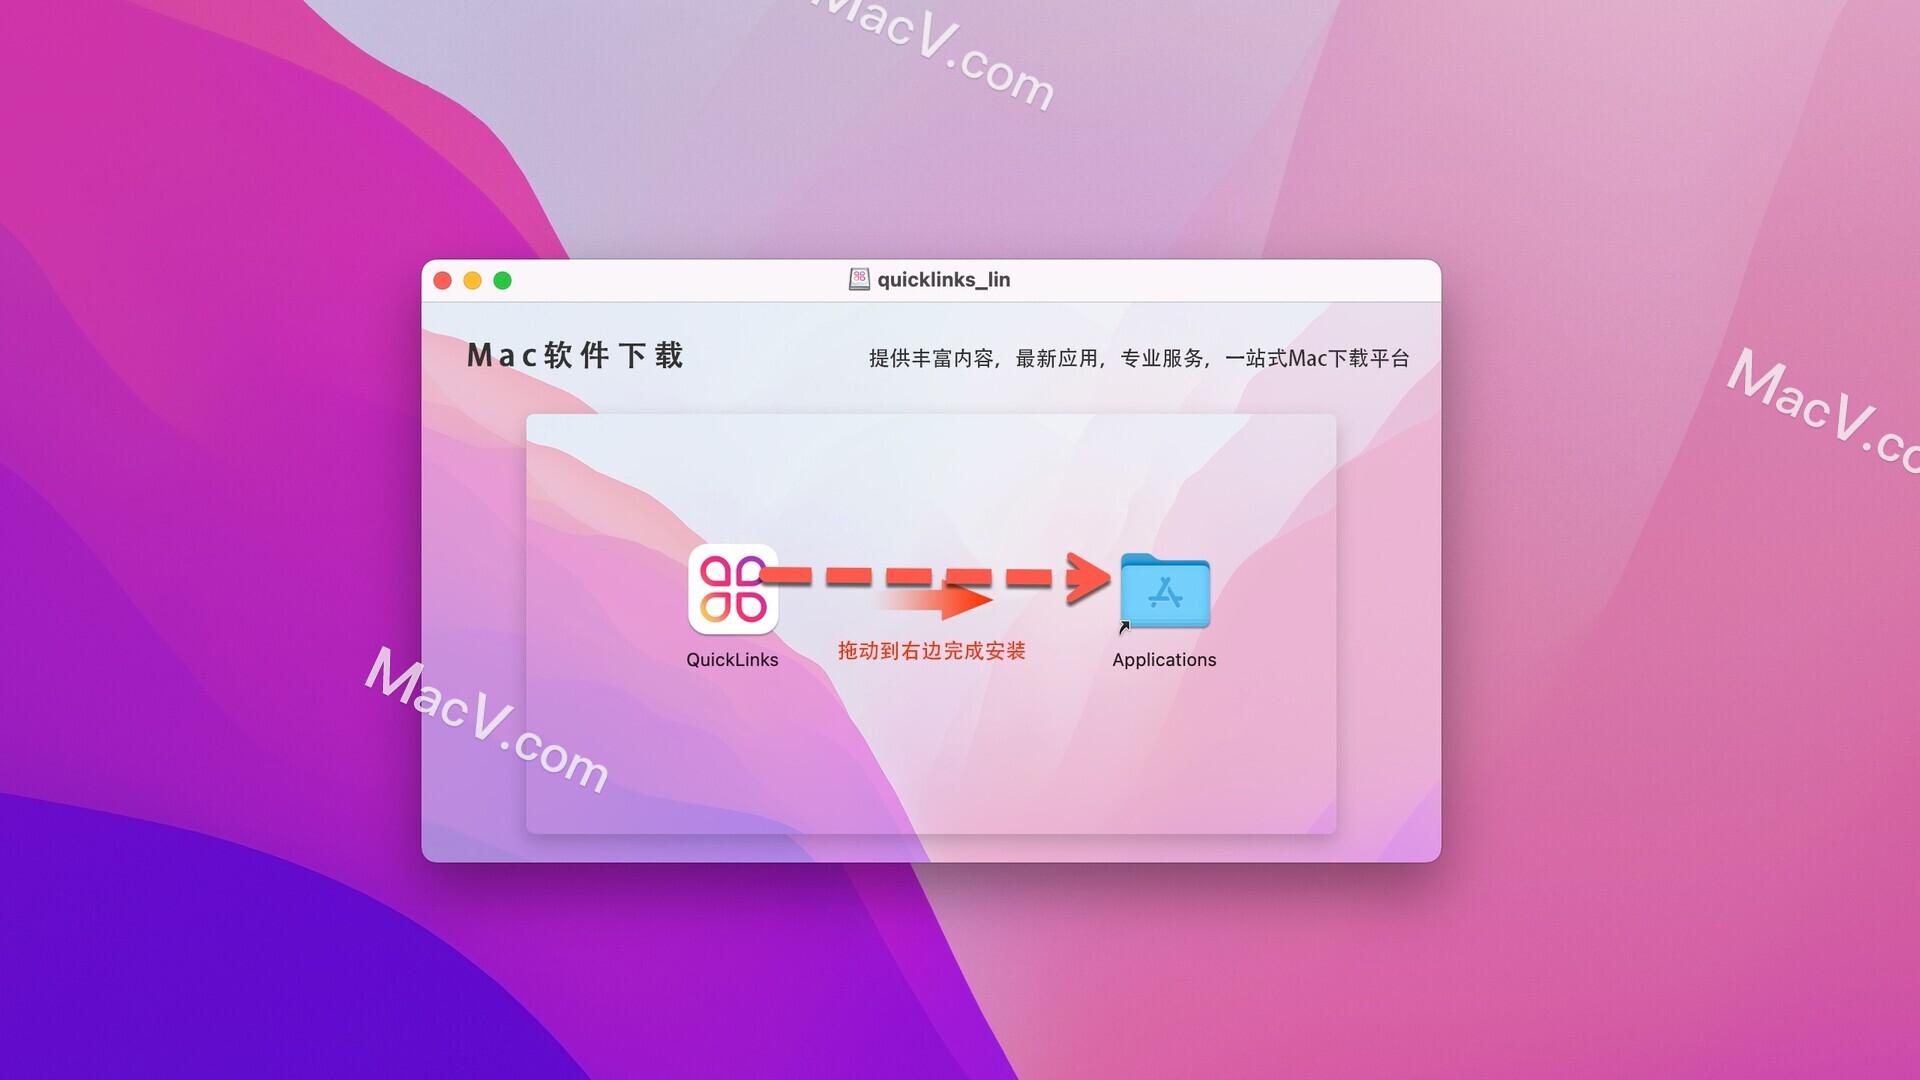Click the quicklinks_lin title bar icon
Image resolution: width=1920 pixels, height=1080 pixels.
click(x=856, y=276)
